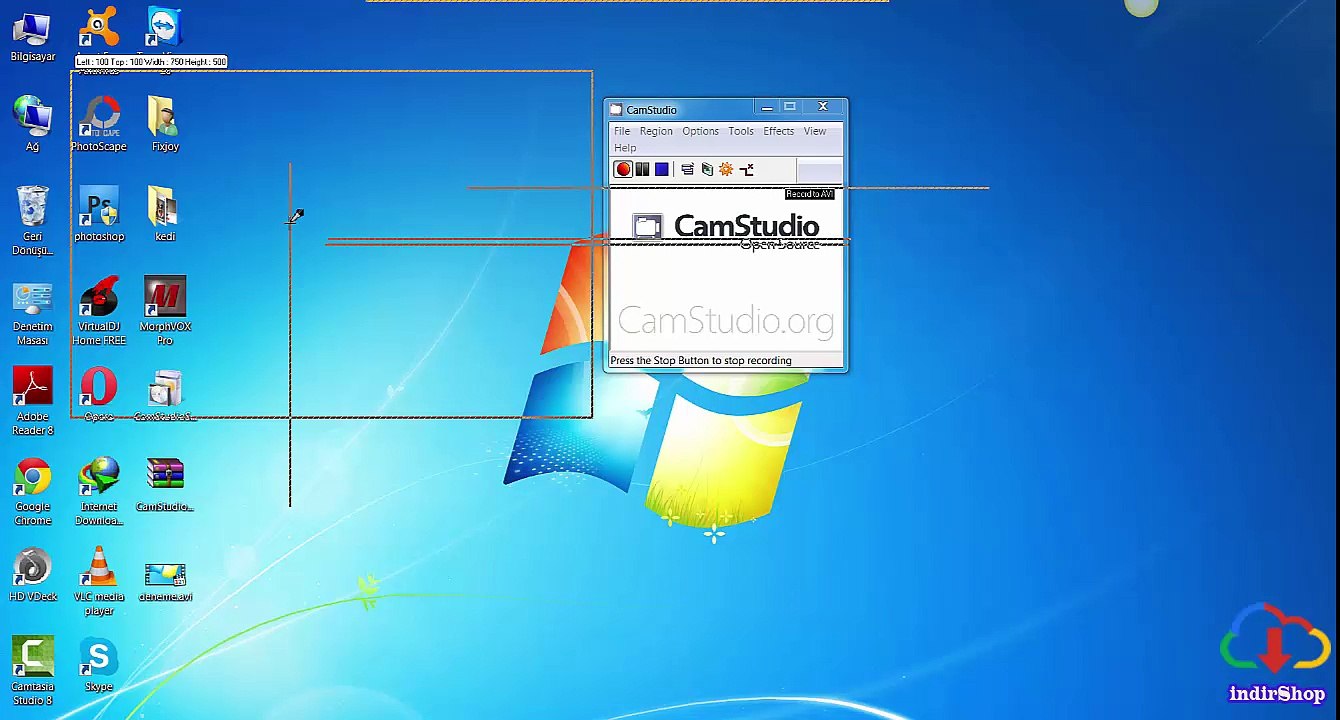The image size is (1340, 720).
Task: Select the Adobe Reader 8 icon
Action: (x=33, y=401)
